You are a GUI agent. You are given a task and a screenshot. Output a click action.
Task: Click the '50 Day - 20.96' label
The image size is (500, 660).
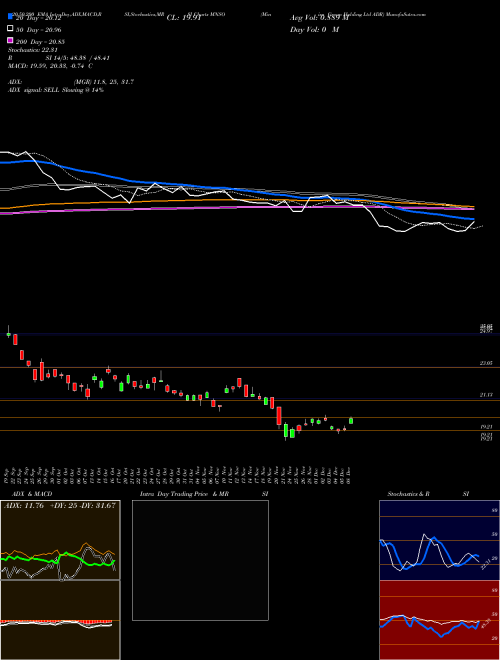tap(40, 29)
